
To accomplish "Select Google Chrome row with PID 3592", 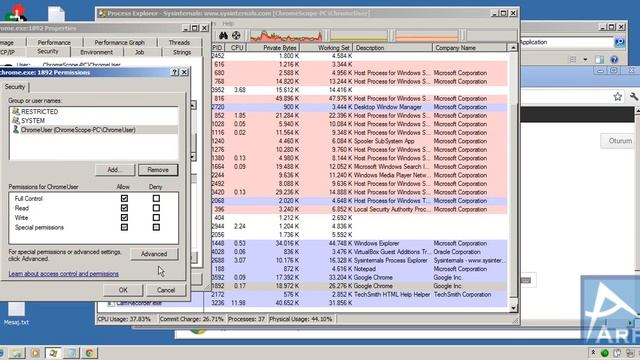I will [x=359, y=278].
